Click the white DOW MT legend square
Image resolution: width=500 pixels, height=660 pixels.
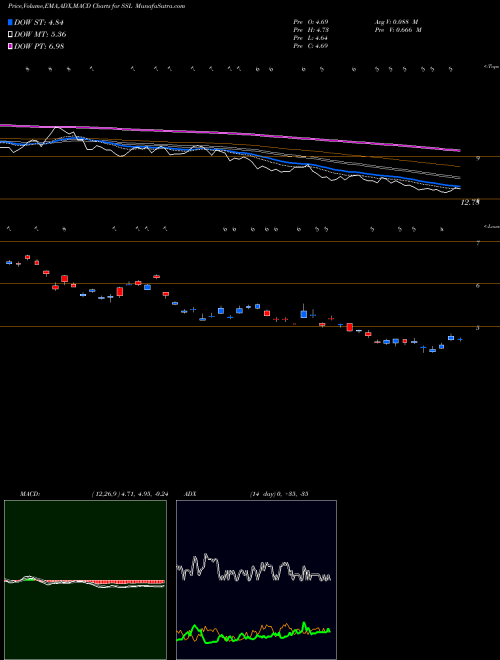[x=11, y=35]
